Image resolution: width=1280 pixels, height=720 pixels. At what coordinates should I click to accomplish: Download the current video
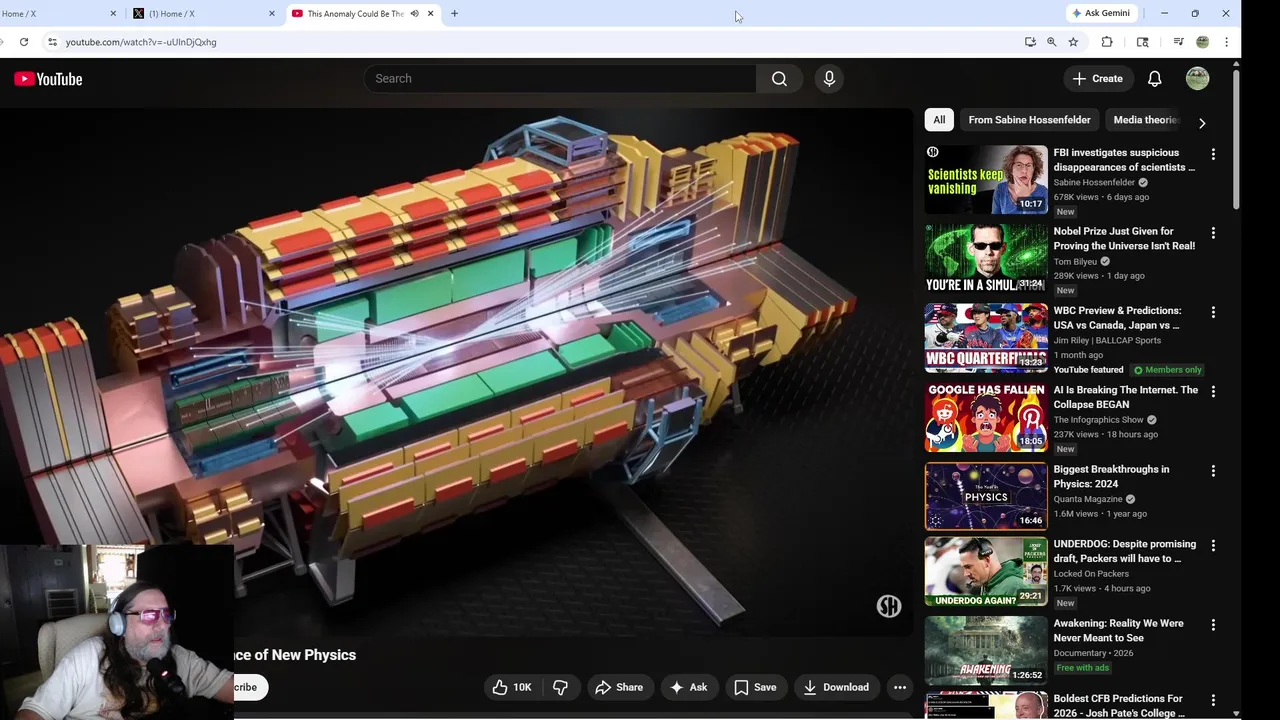coord(836,687)
